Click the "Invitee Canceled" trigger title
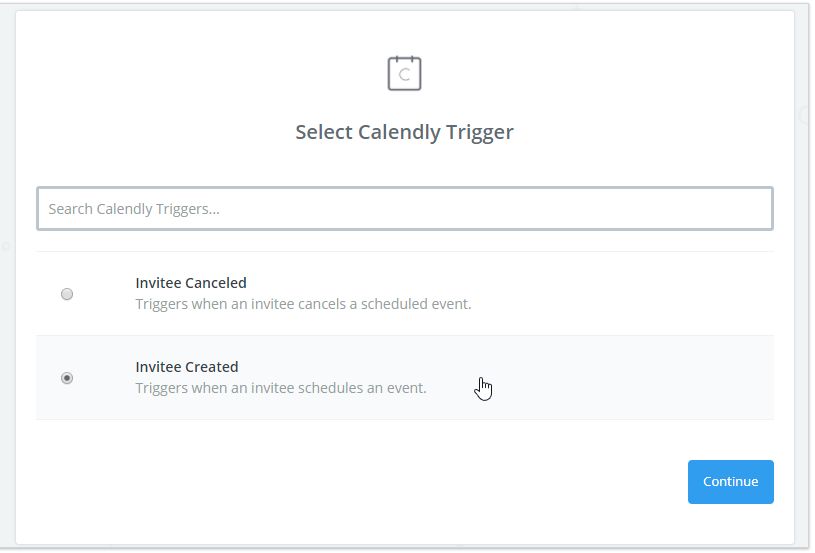The width and height of the screenshot is (815, 553). tap(191, 283)
